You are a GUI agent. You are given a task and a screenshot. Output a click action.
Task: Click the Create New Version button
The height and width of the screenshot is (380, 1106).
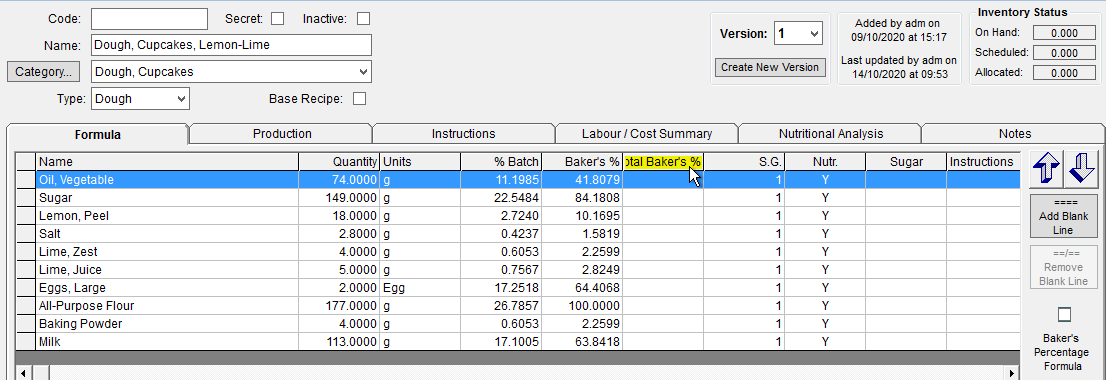click(x=770, y=68)
